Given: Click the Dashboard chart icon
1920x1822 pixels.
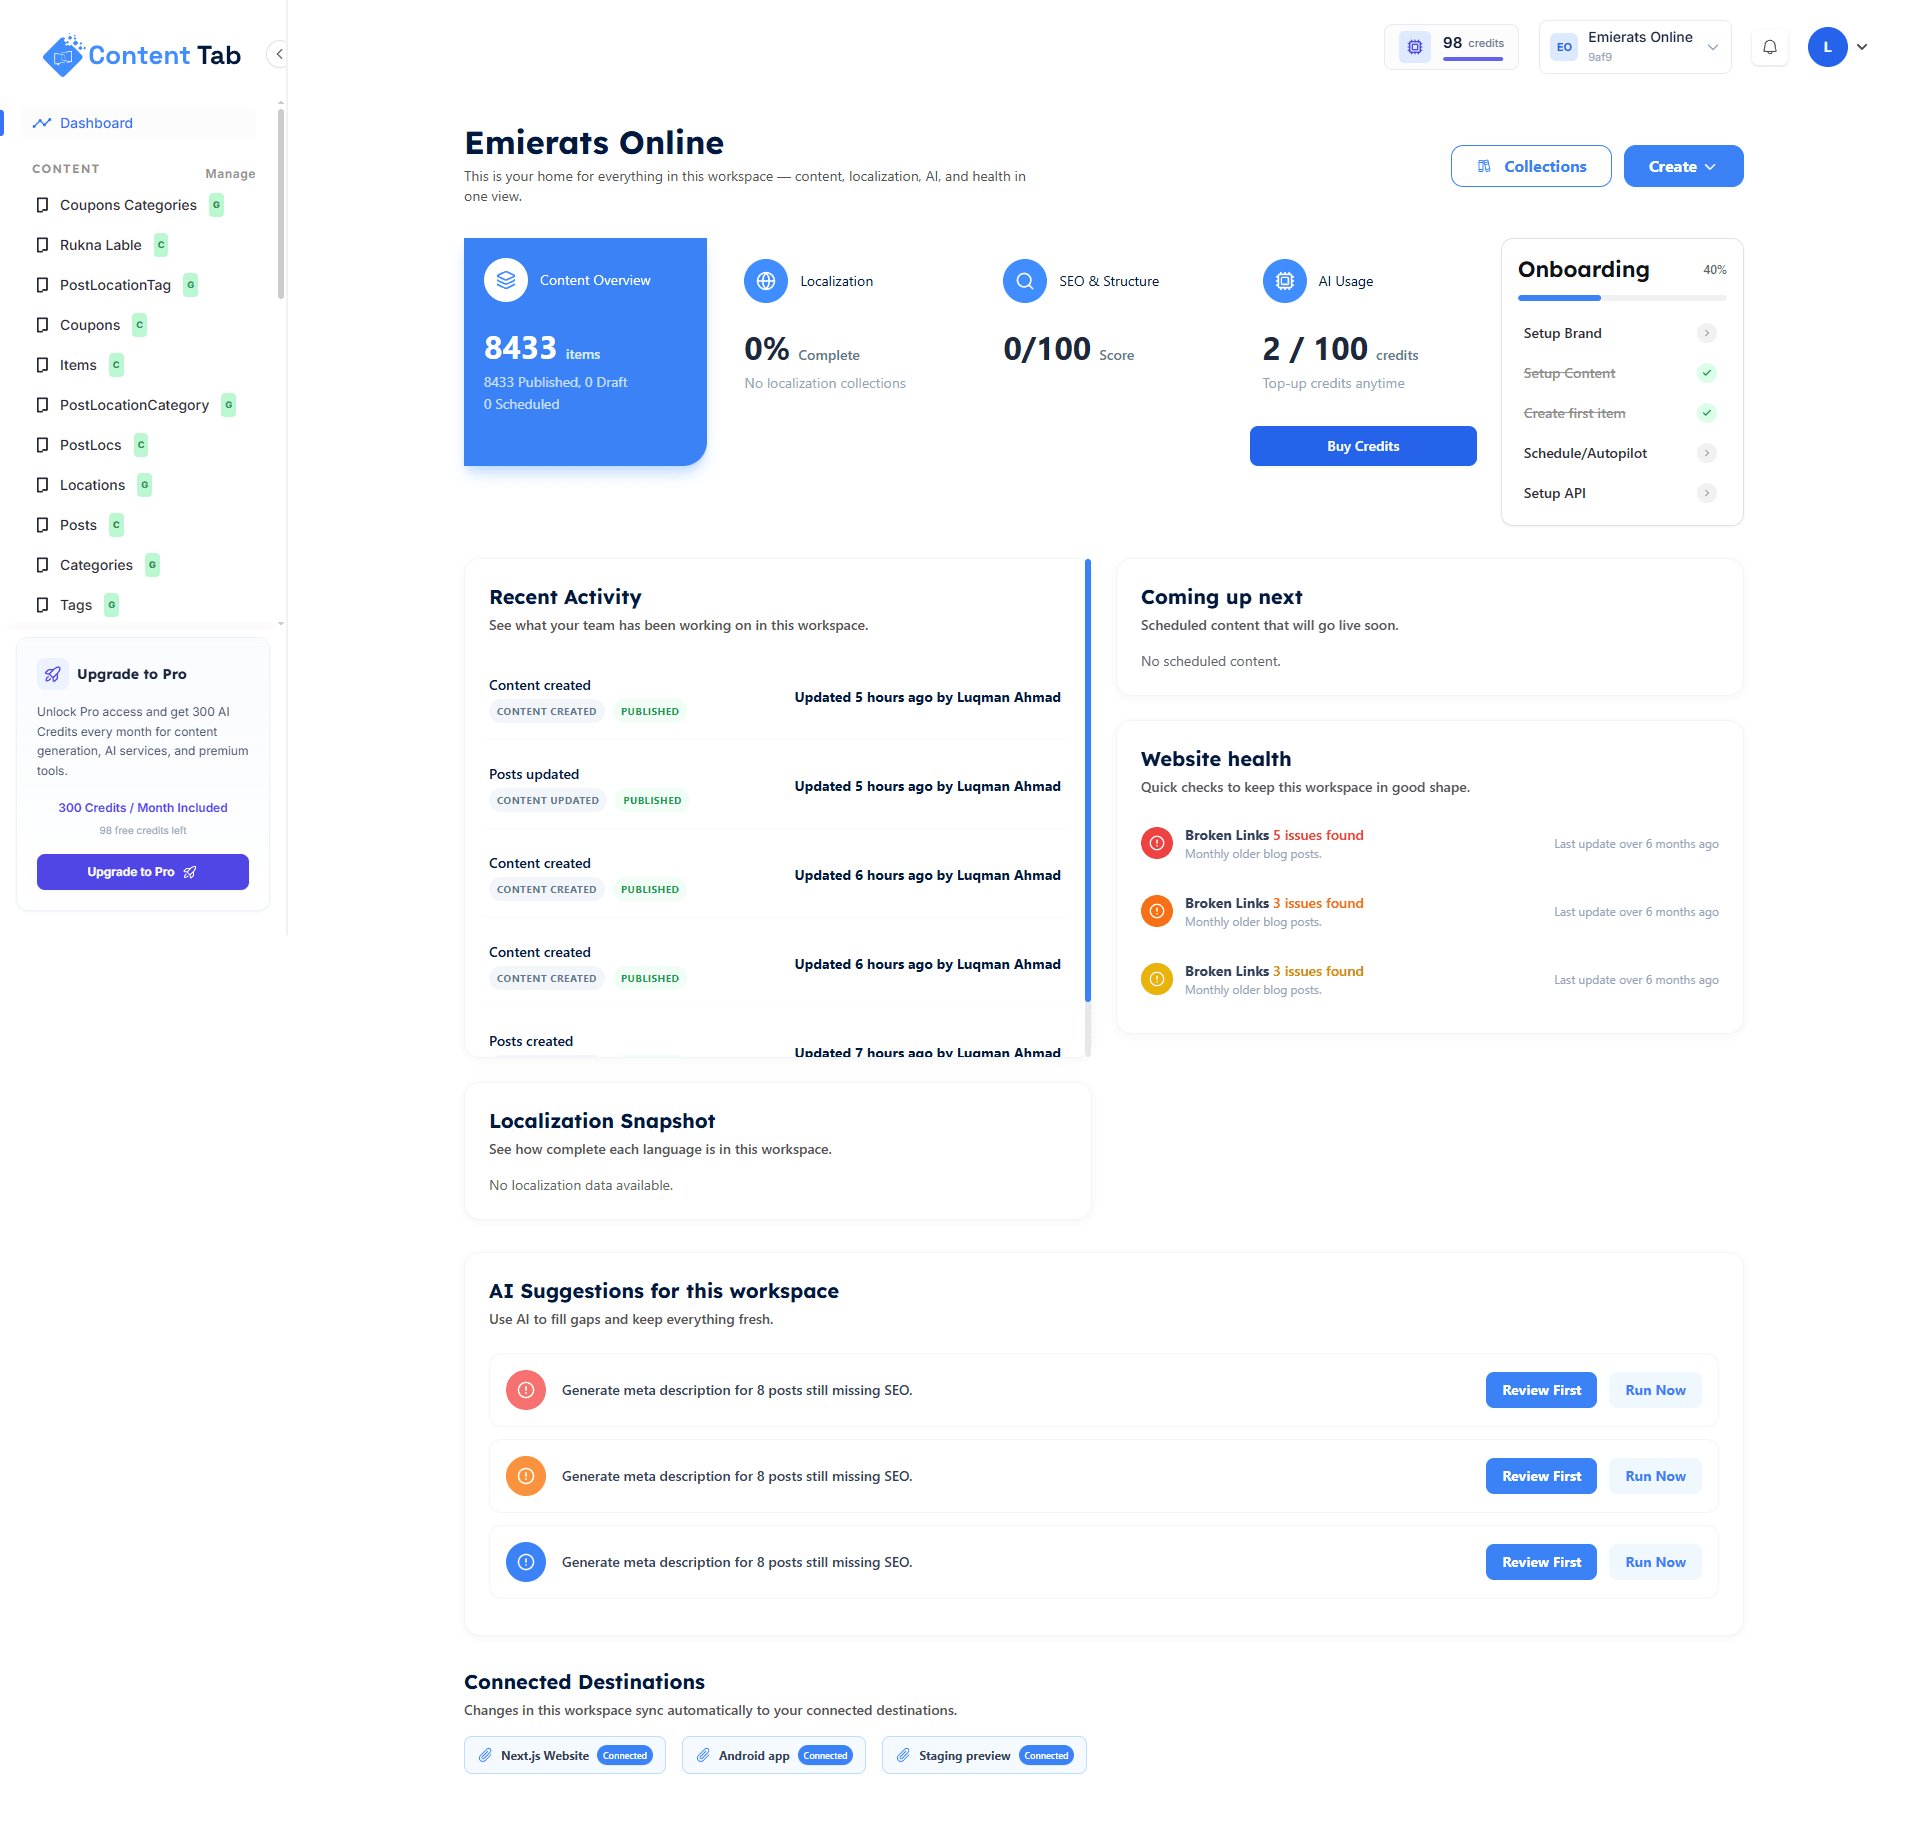Looking at the screenshot, I should pos(42,123).
